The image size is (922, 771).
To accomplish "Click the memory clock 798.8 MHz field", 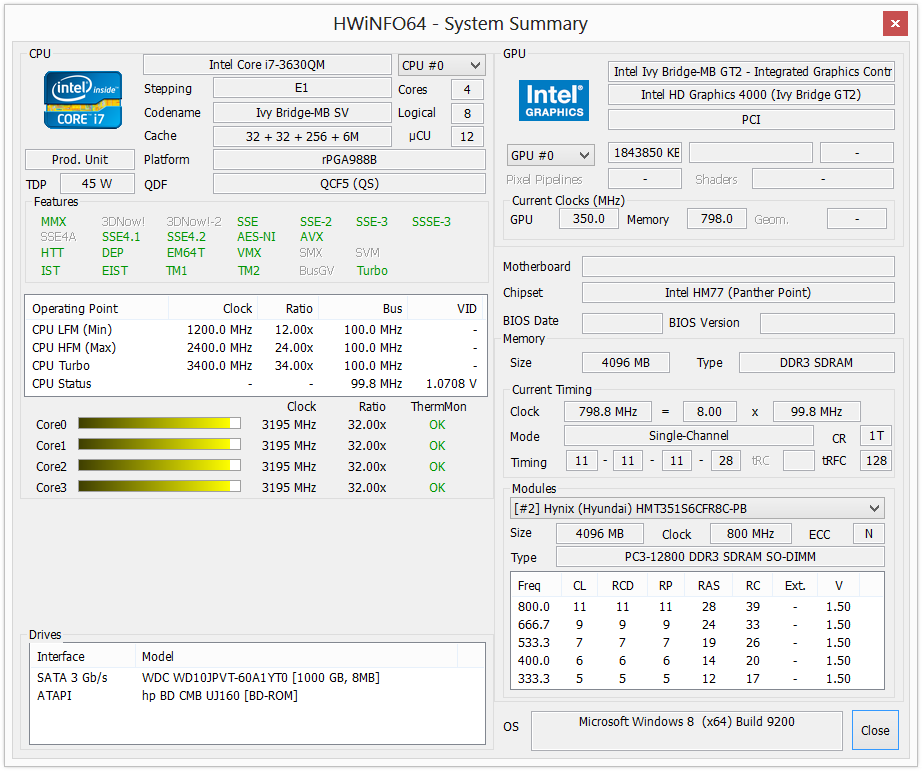I will click(607, 412).
